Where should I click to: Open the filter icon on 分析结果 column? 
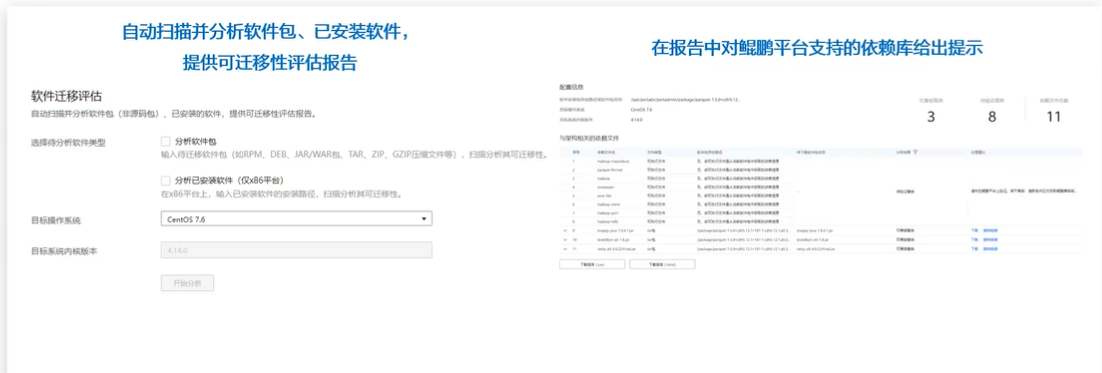[915, 152]
